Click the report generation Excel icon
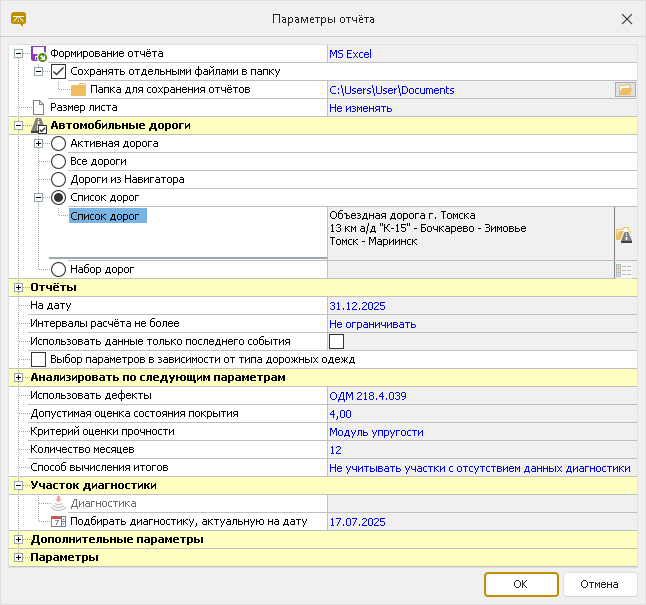This screenshot has width=646, height=605. [39, 54]
